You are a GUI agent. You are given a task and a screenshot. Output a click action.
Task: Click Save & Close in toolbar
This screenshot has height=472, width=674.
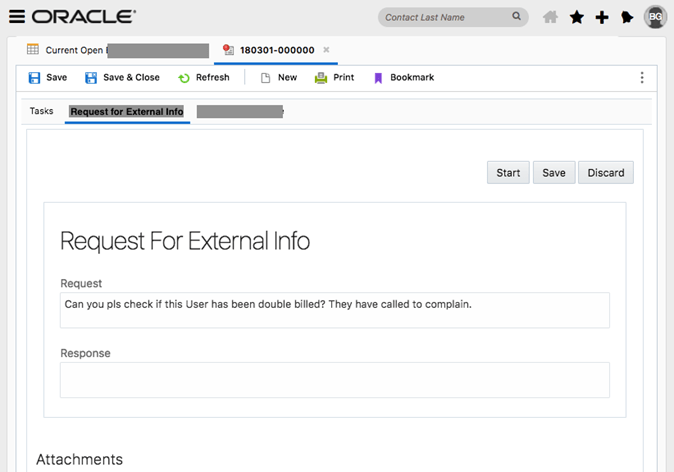click(122, 78)
